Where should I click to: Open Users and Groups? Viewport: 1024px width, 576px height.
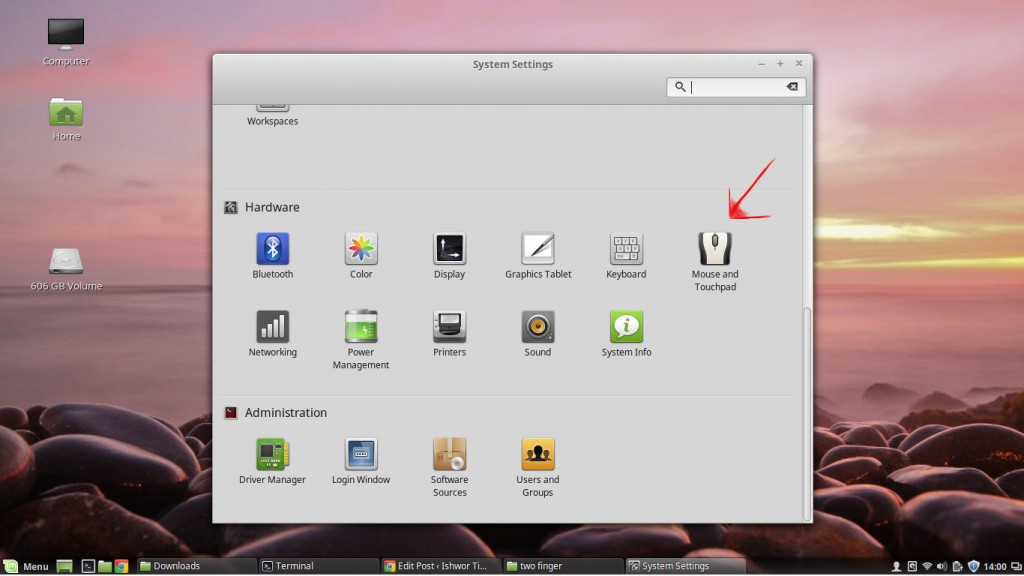coord(537,468)
